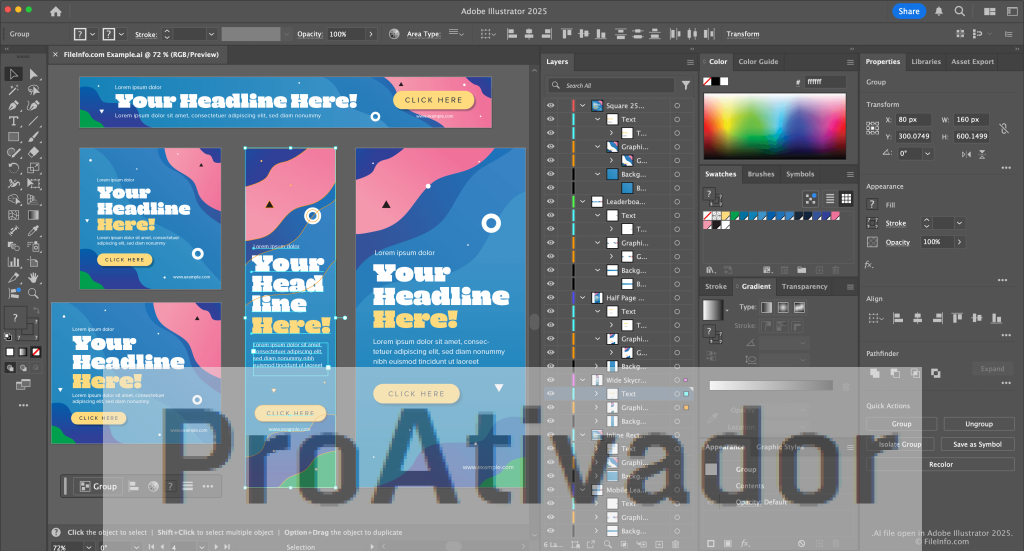Screen dimensions: 1024x551
Task: Click the Group button in Quick Actions
Action: click(x=902, y=424)
